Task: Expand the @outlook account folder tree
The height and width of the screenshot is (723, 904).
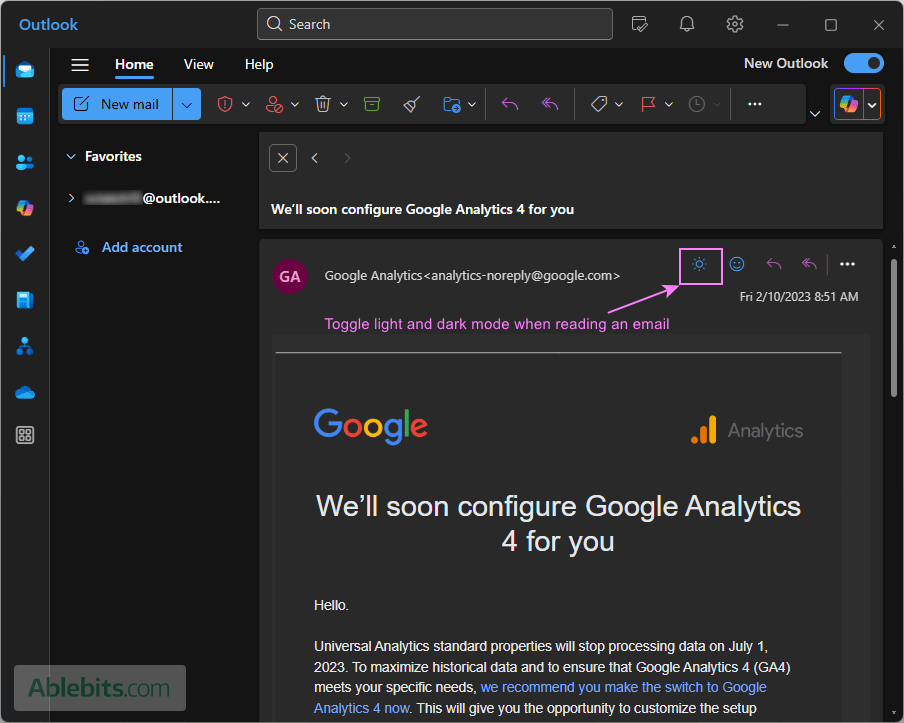Action: (71, 198)
